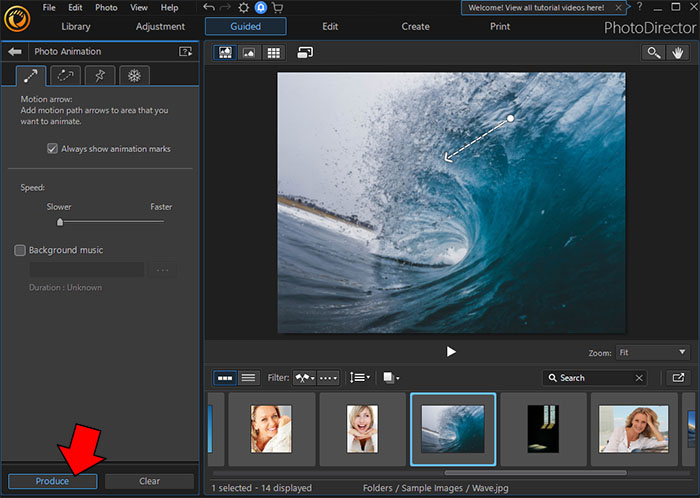This screenshot has width=700, height=498.
Task: Select the dashed path animation tool tab
Action: pyautogui.click(x=65, y=75)
